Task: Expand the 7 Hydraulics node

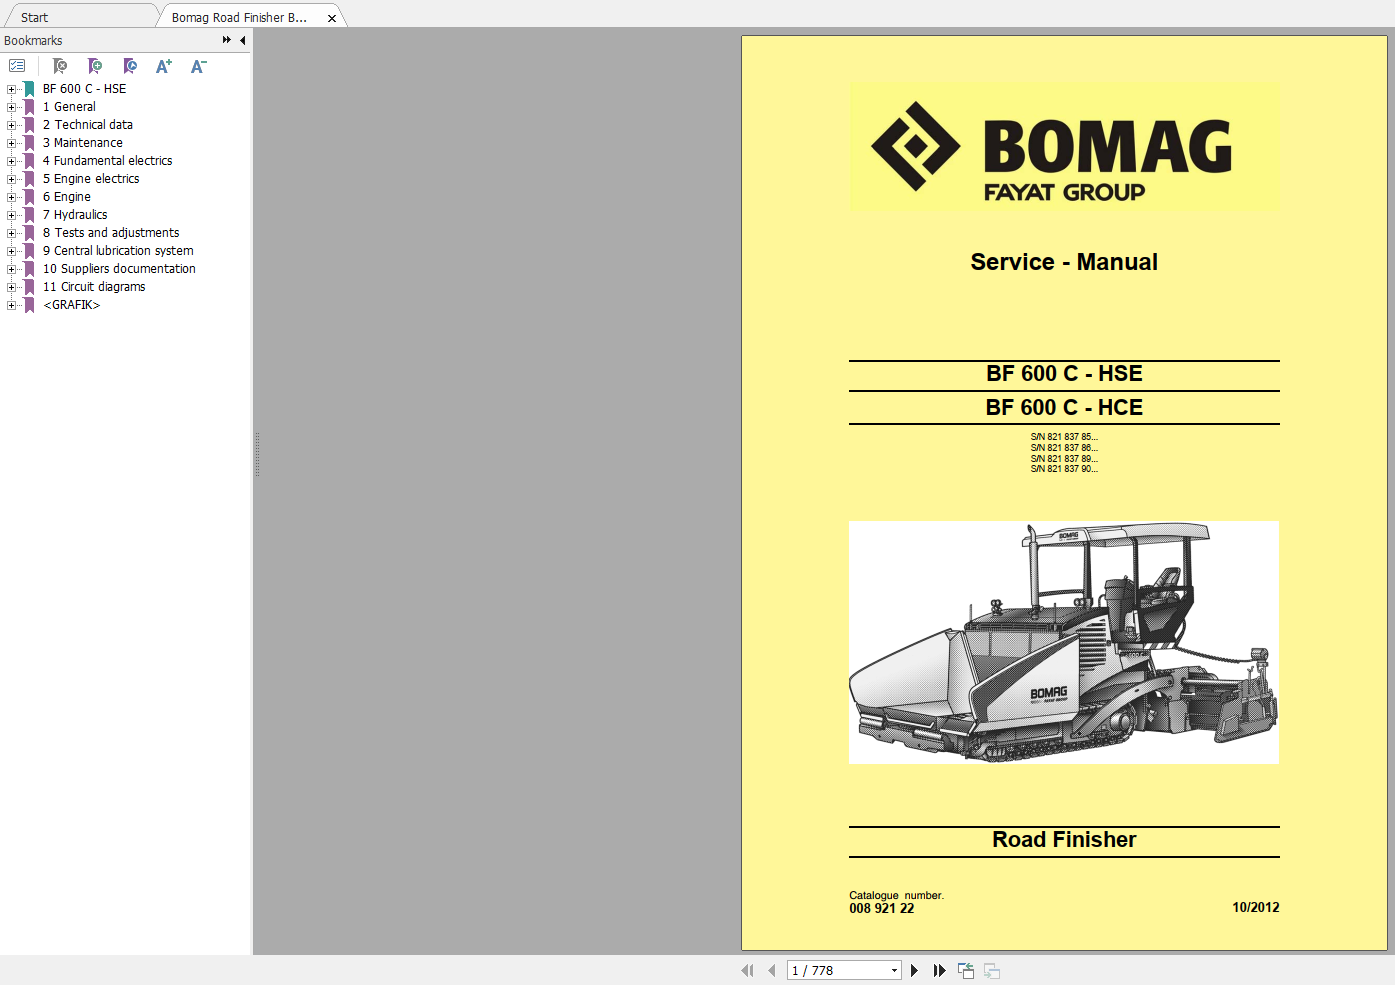Action: (11, 215)
